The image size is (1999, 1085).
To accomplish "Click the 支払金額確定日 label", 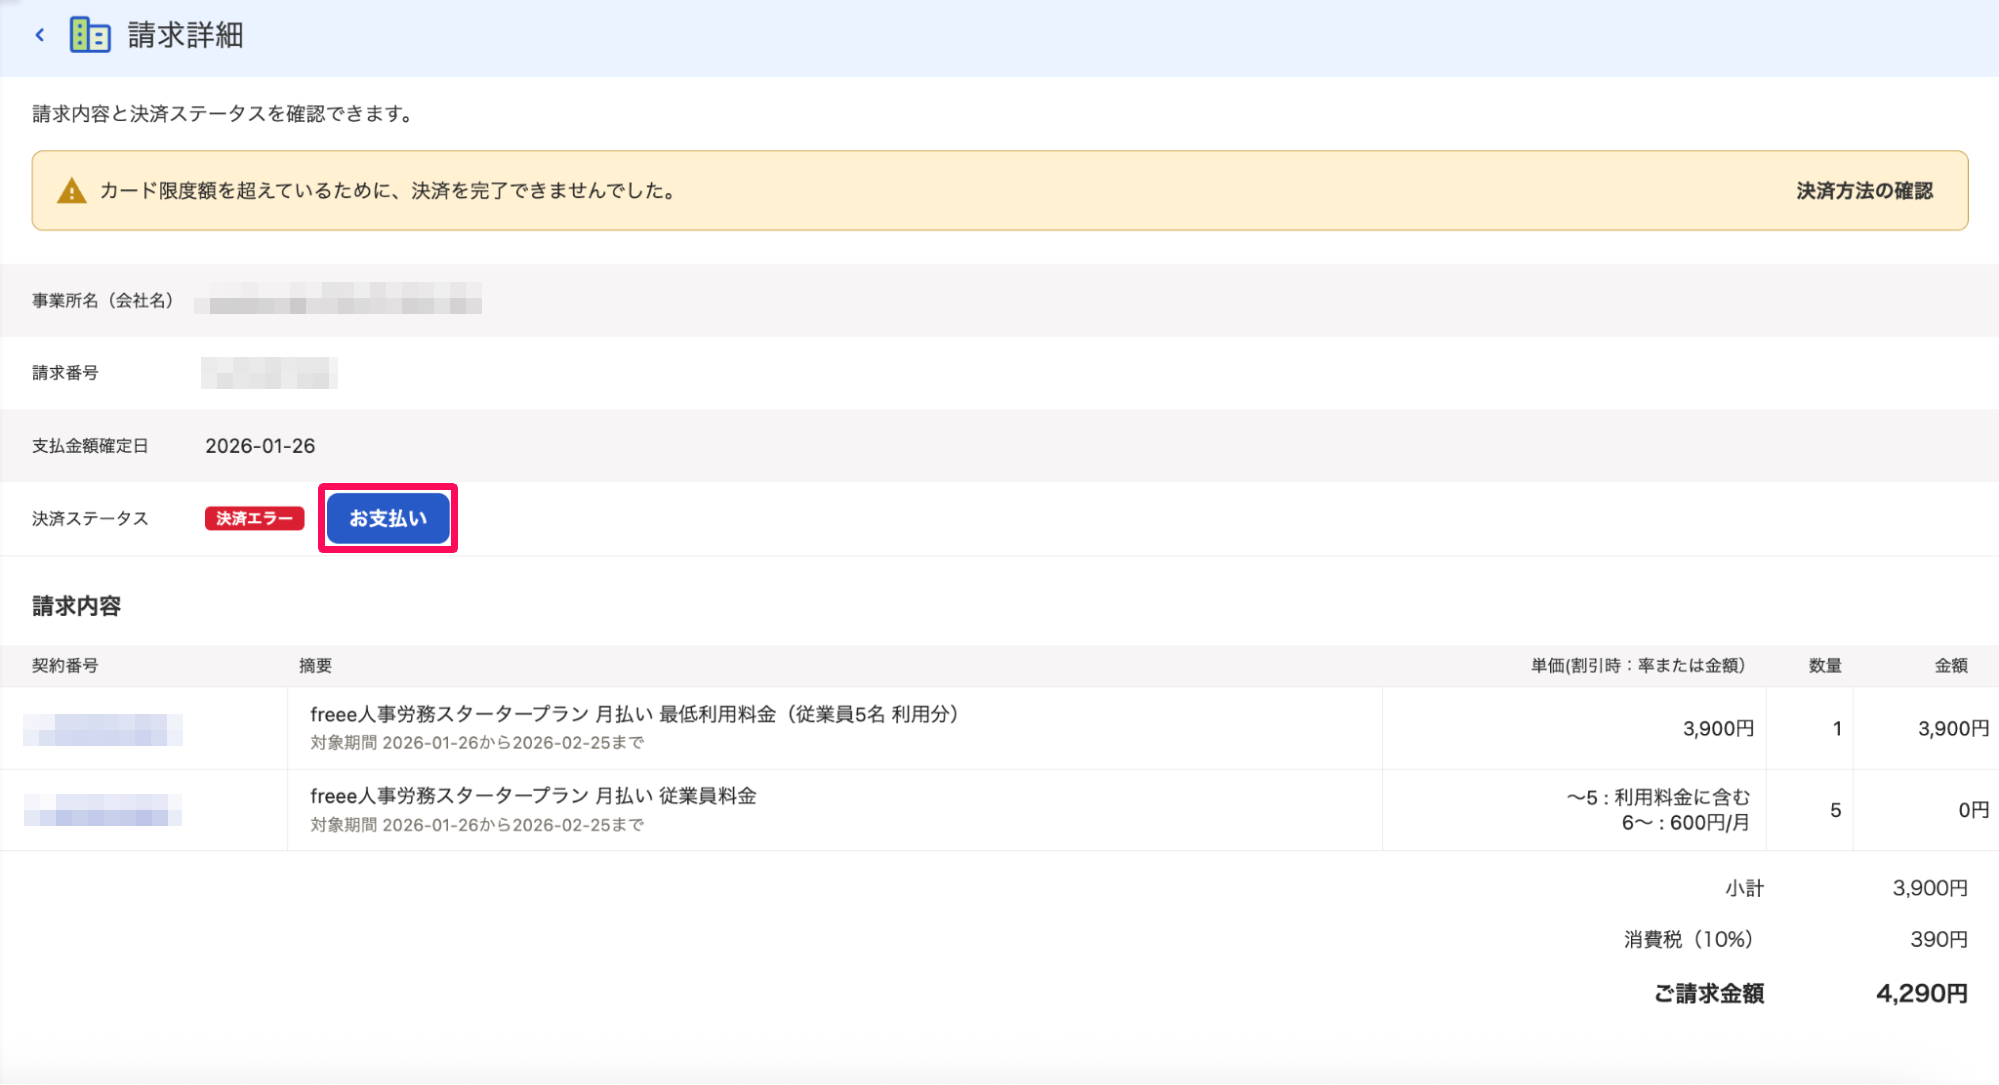I will click(90, 446).
